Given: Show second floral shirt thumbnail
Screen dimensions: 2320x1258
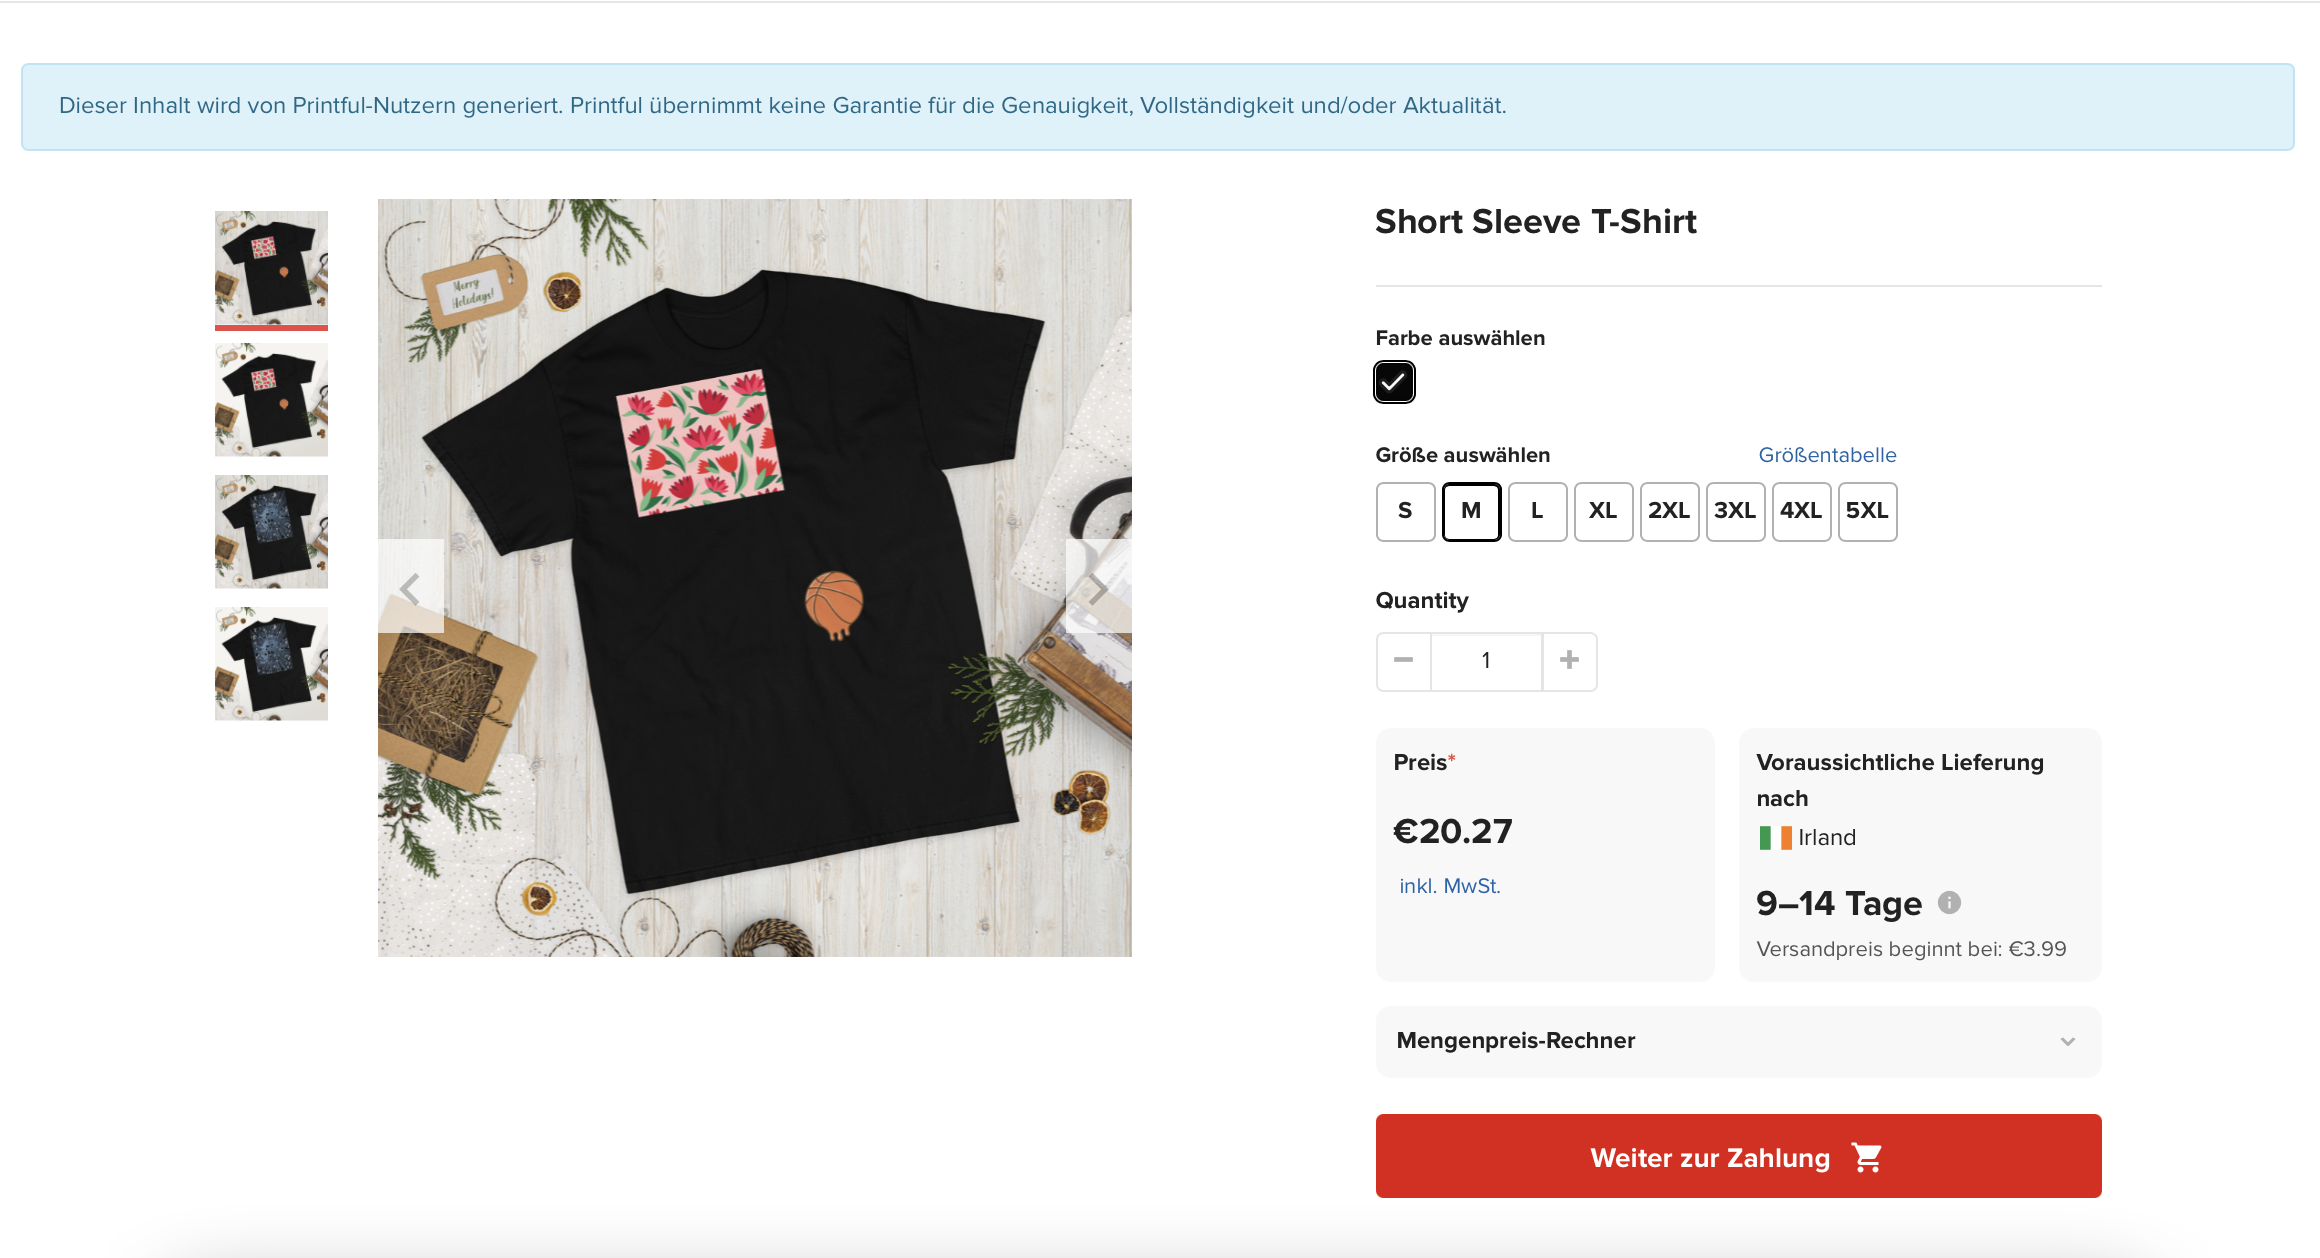Looking at the screenshot, I should click(x=271, y=399).
